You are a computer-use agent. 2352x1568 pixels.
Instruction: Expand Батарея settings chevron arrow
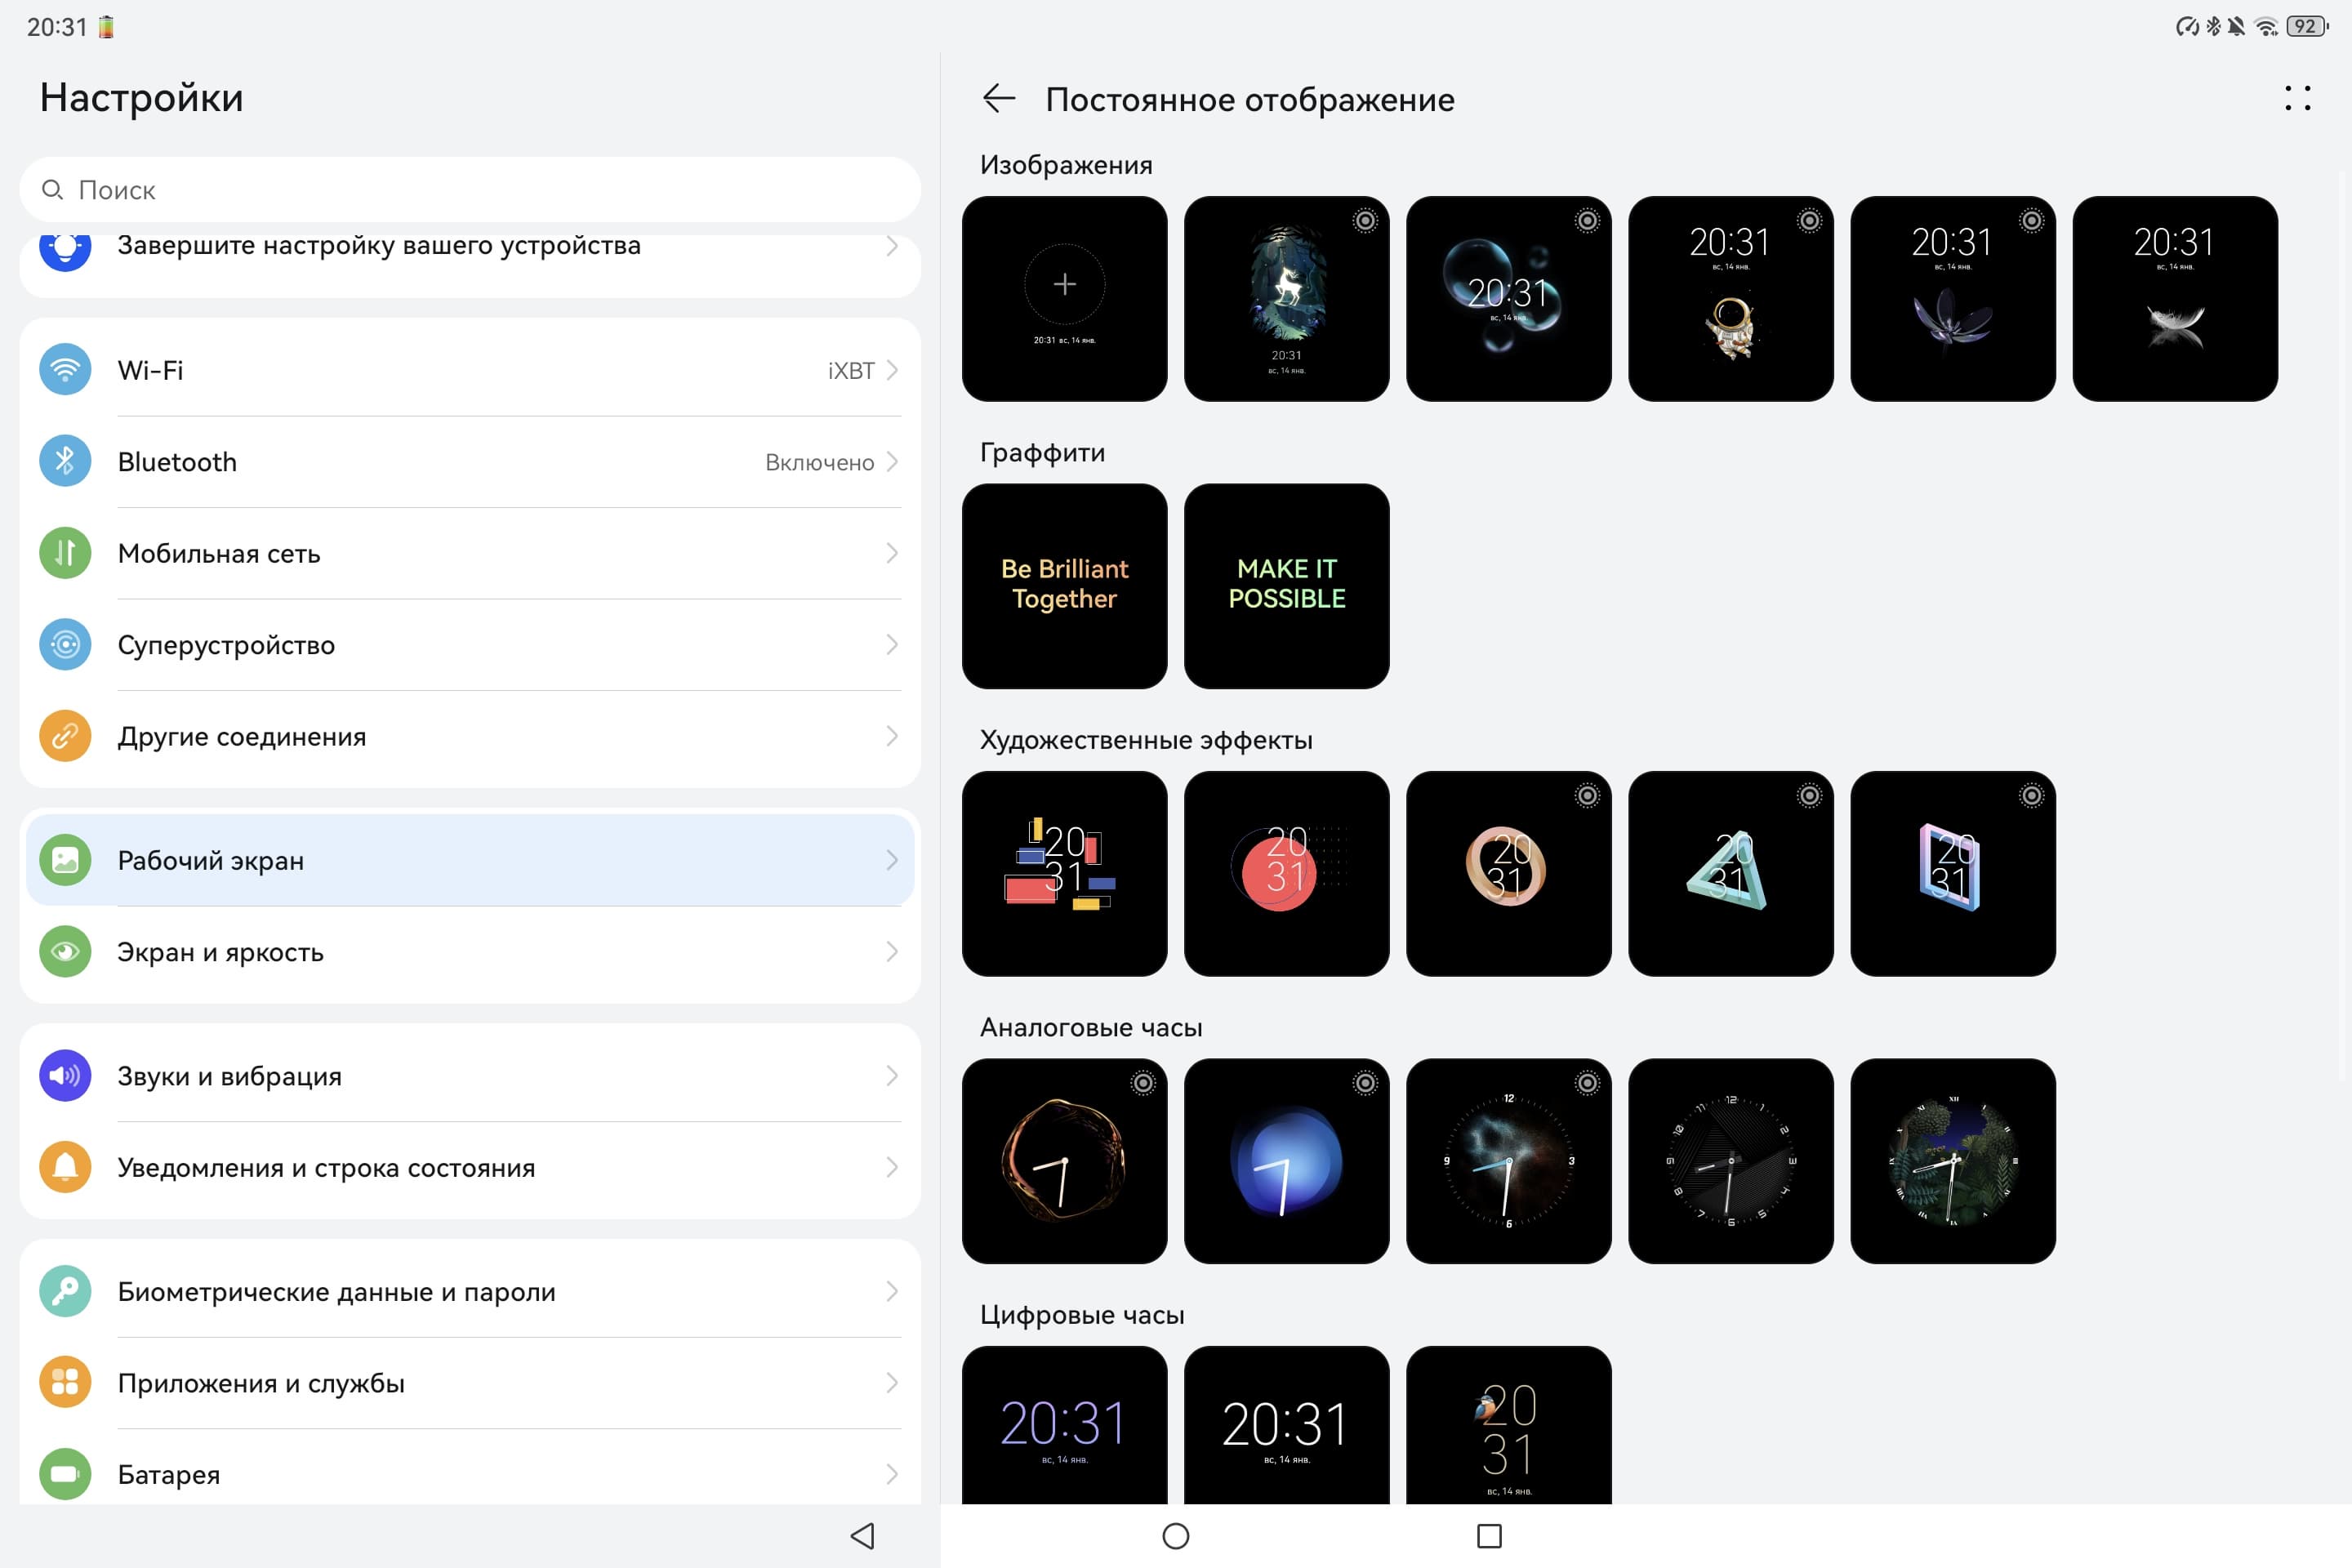tap(891, 1474)
